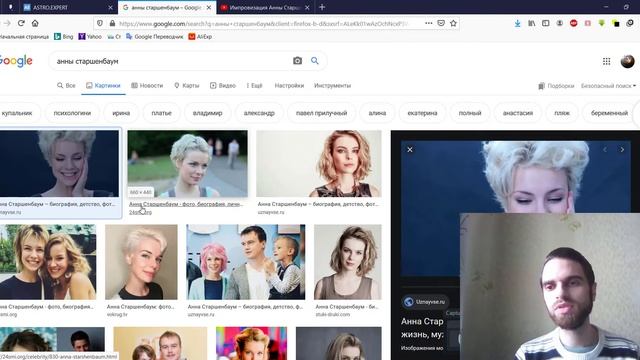Open a new browser tab
The height and width of the screenshot is (360, 640).
[322, 7]
